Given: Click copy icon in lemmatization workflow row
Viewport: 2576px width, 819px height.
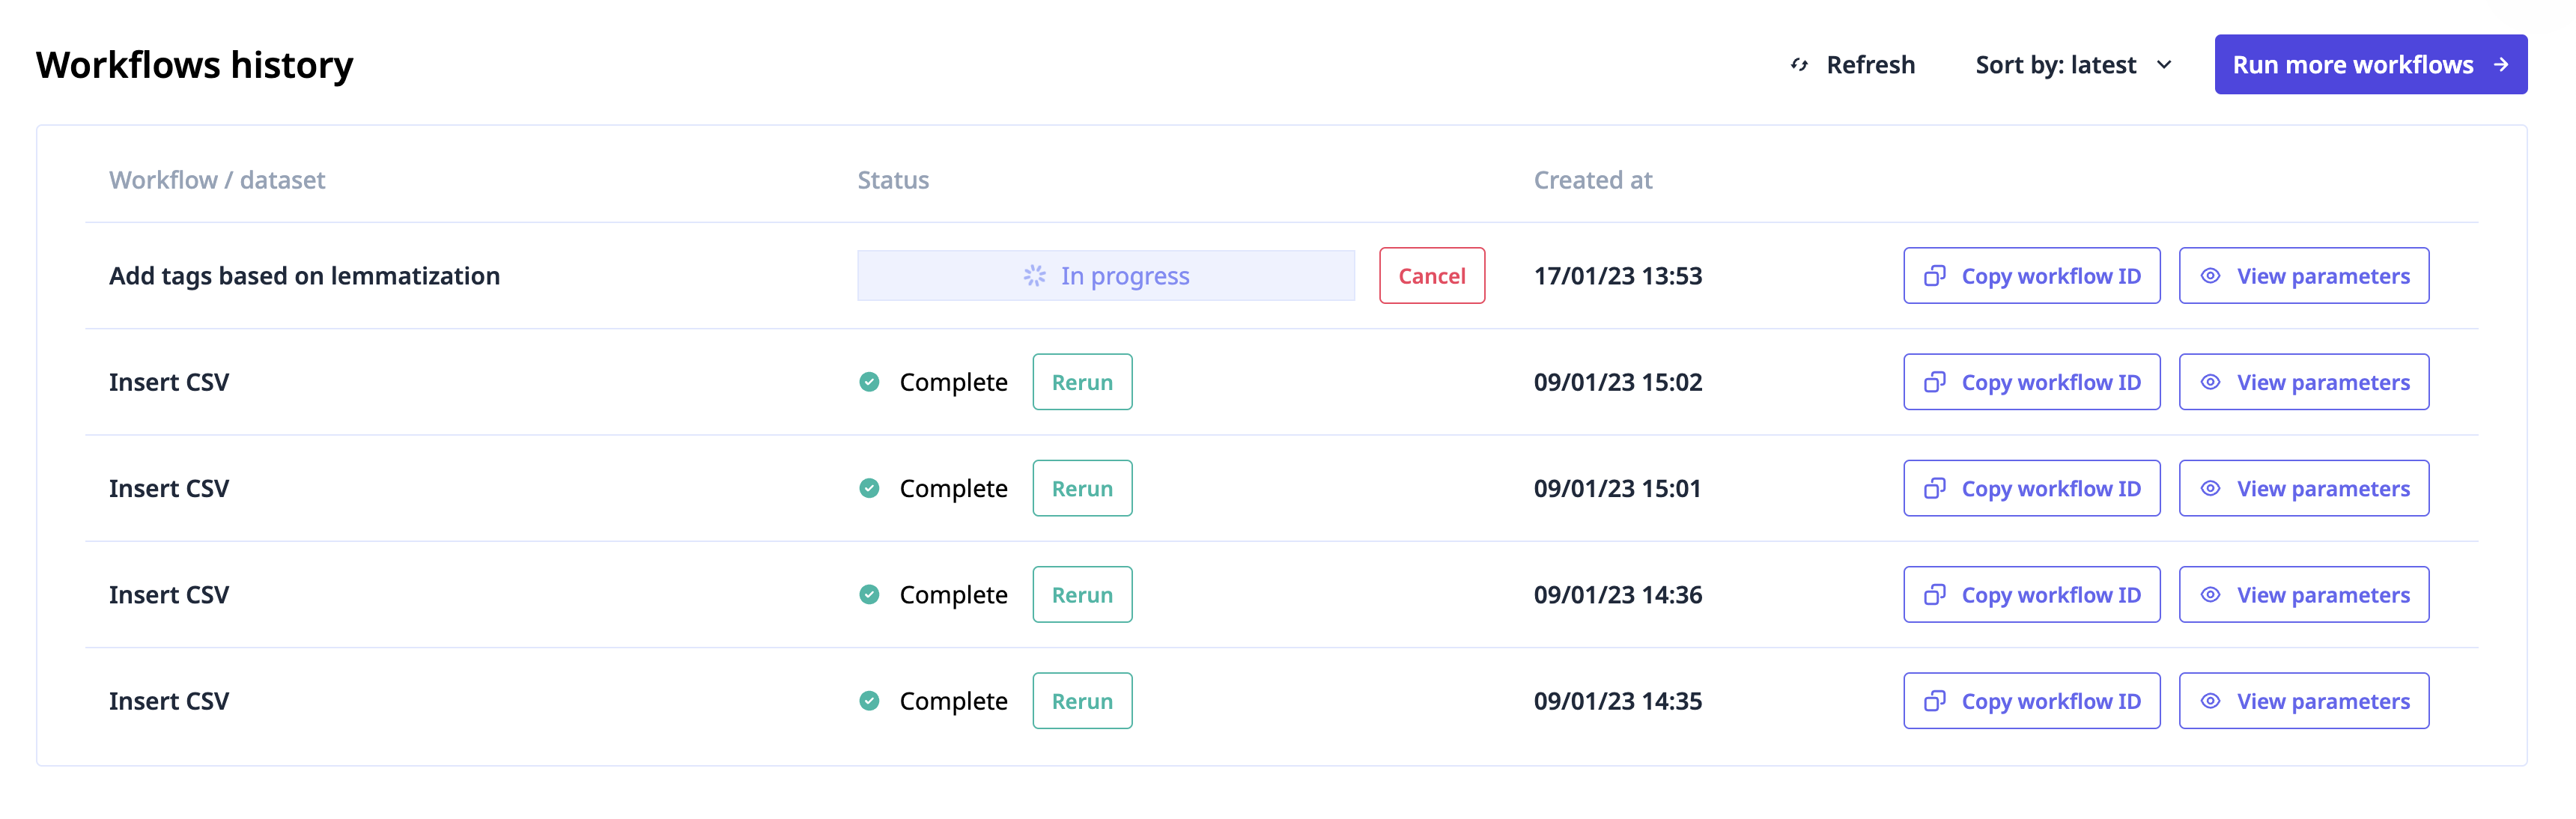Looking at the screenshot, I should point(1934,276).
